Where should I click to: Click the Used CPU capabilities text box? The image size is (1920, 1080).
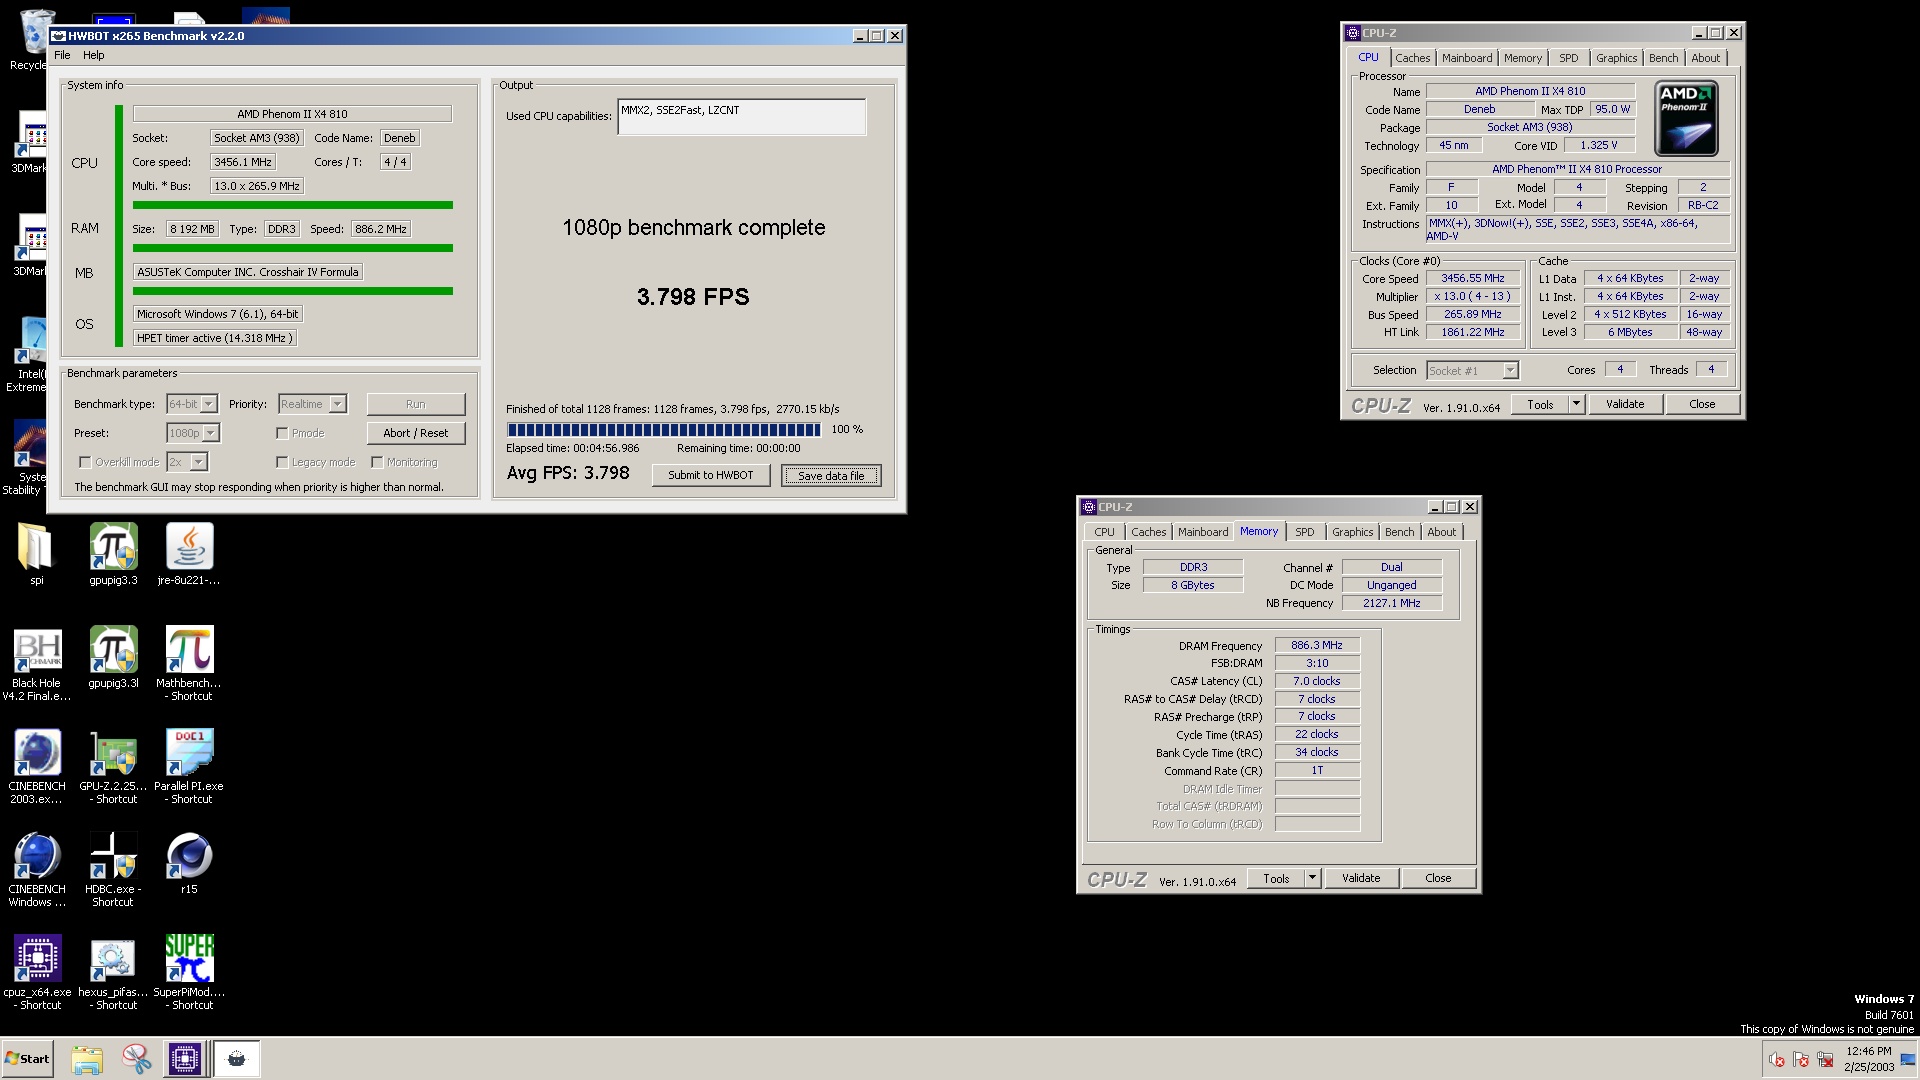(741, 117)
